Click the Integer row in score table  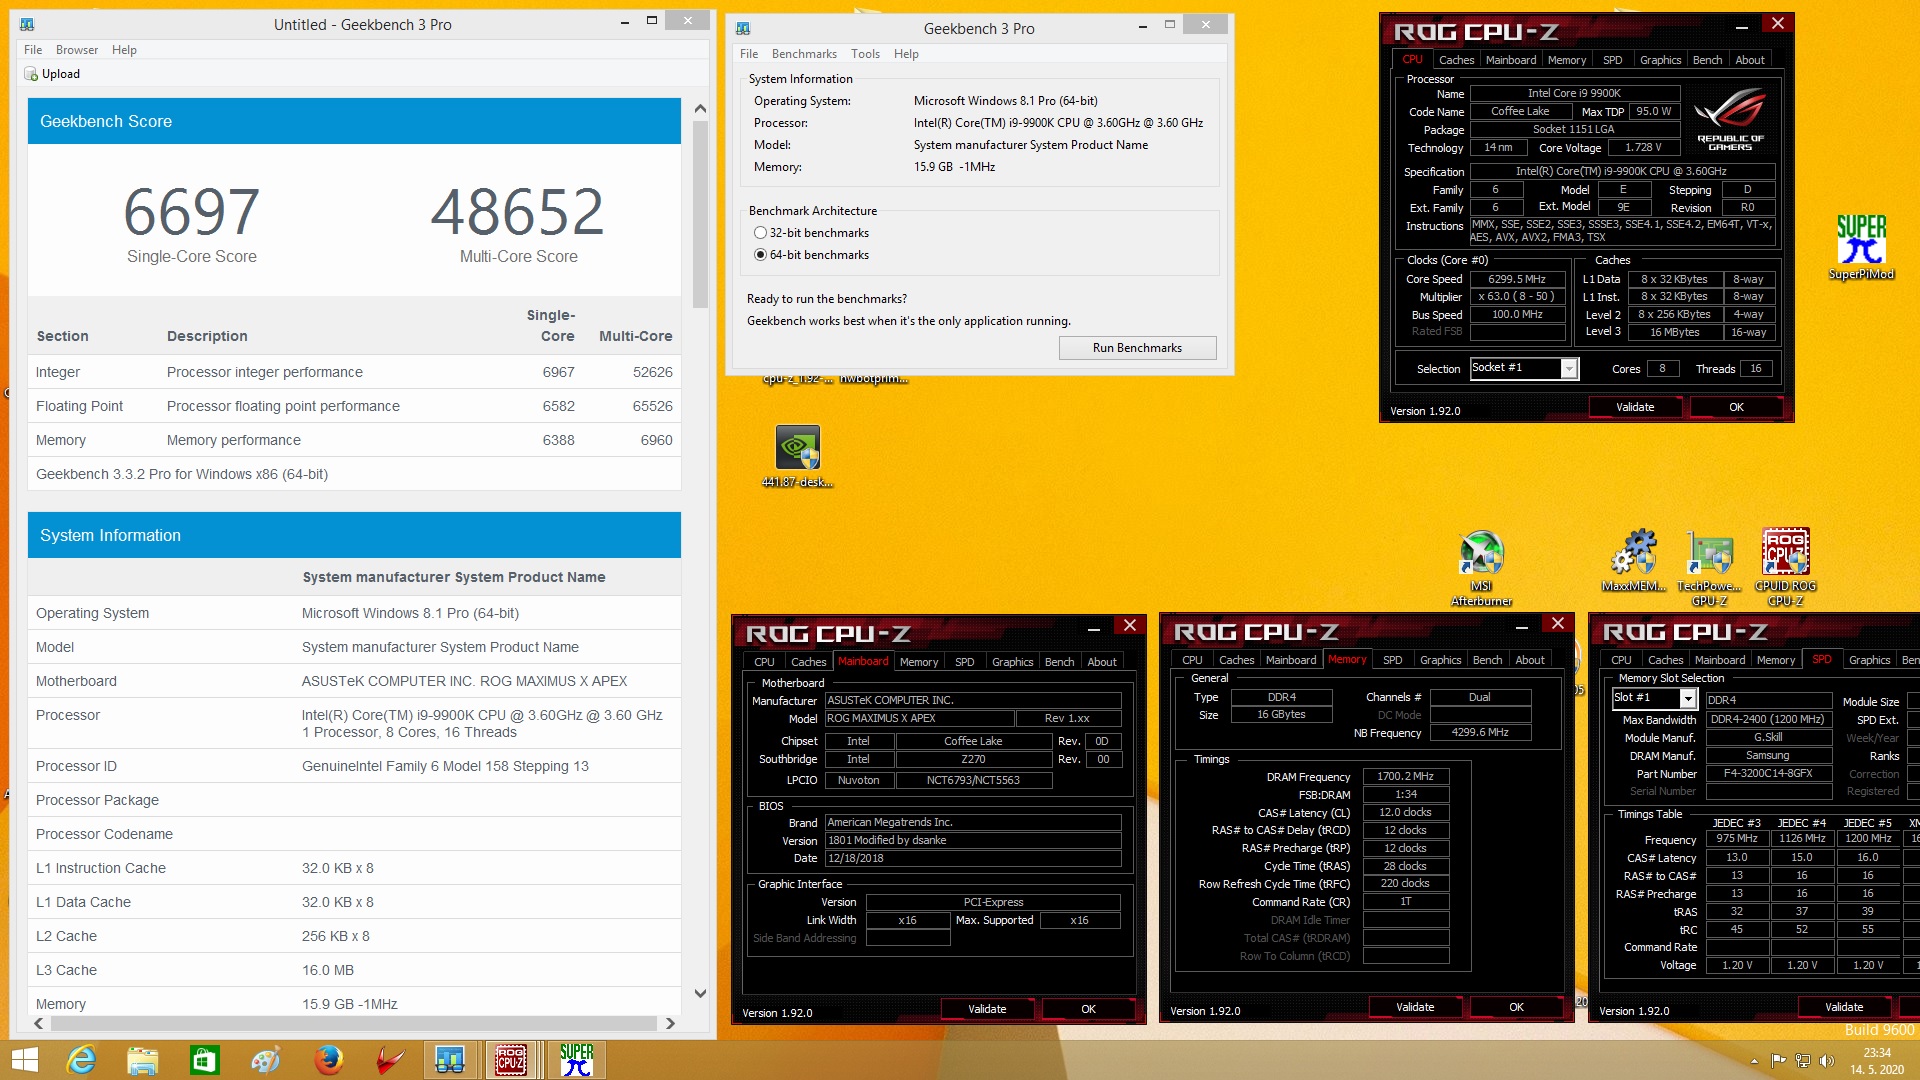pos(354,372)
